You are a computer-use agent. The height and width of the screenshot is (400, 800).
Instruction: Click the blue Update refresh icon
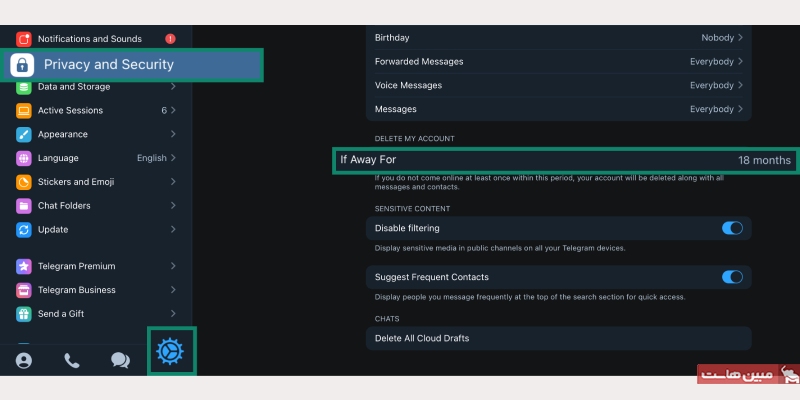(x=23, y=230)
